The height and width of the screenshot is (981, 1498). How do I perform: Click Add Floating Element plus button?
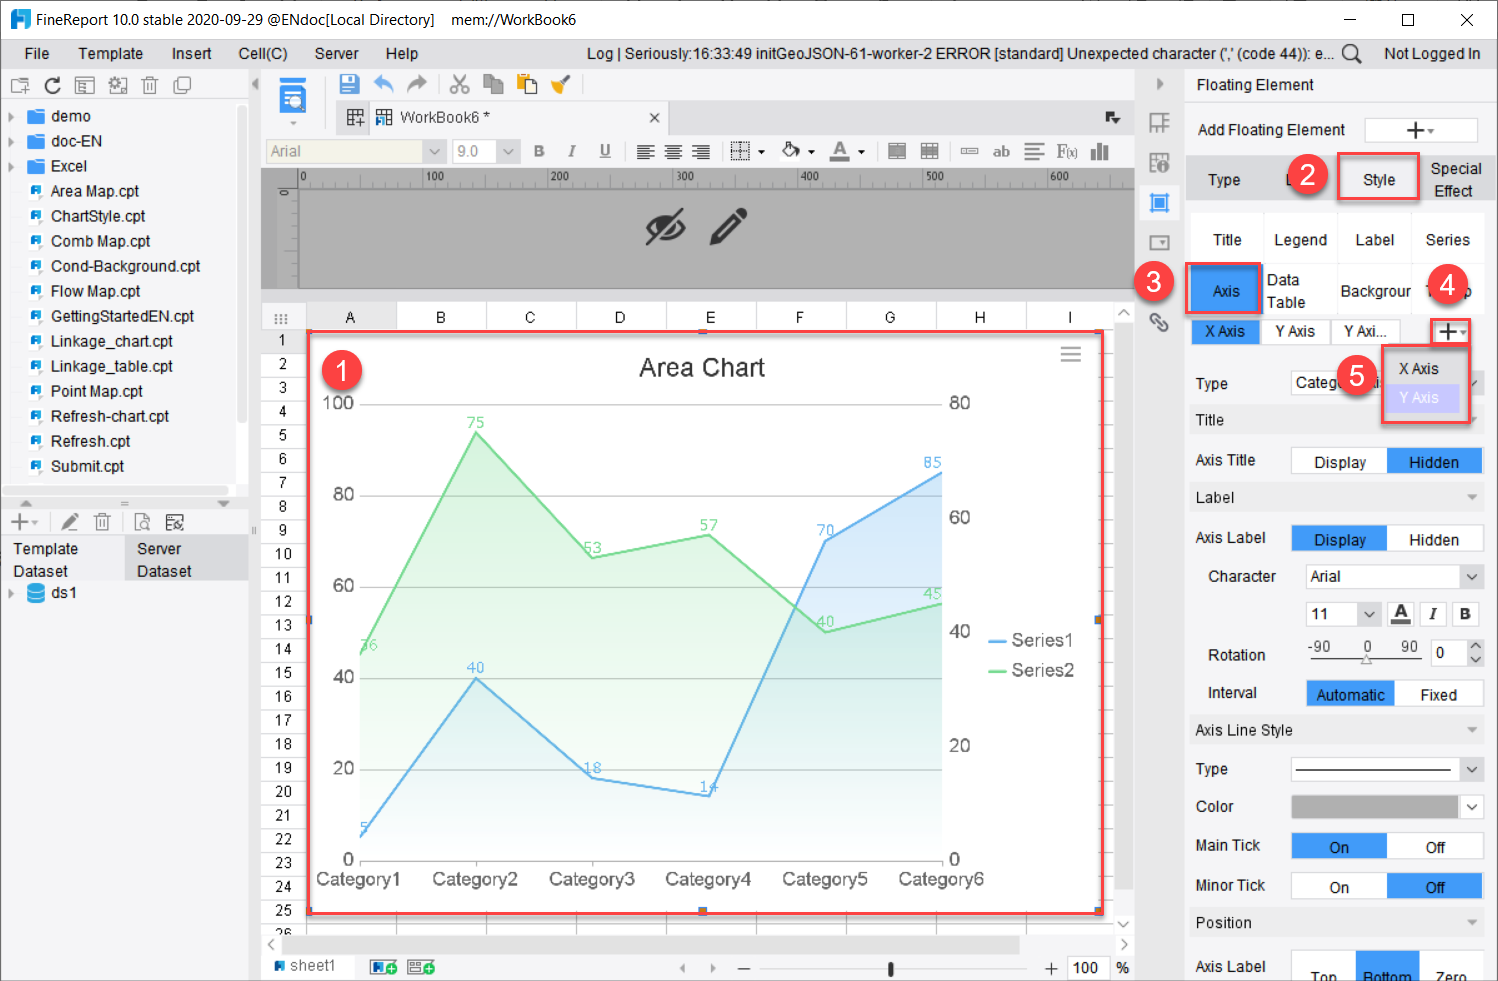pos(1420,130)
